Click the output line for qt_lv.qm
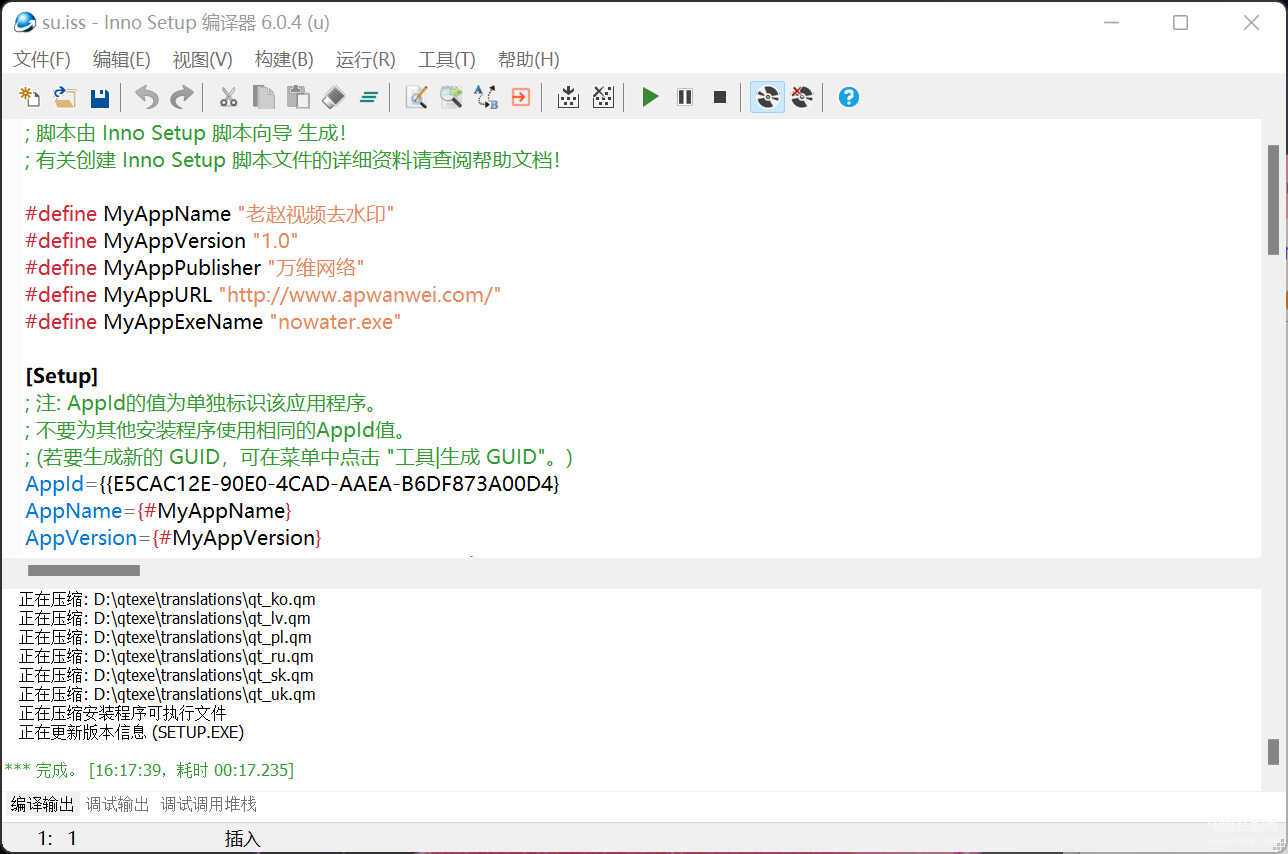 point(165,619)
